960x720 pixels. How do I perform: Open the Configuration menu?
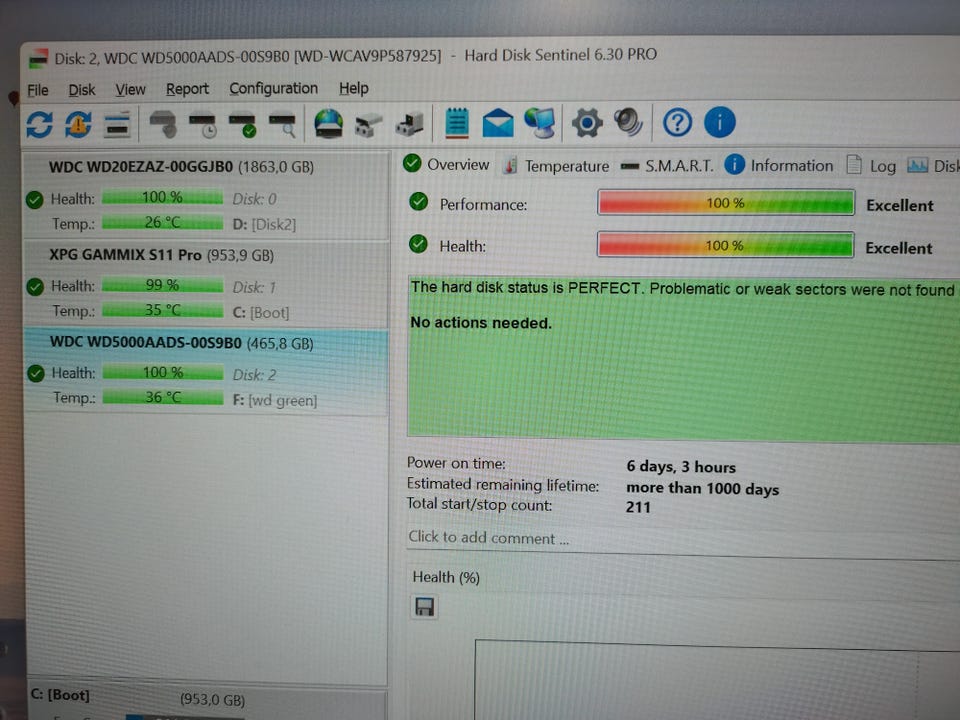[x=274, y=89]
